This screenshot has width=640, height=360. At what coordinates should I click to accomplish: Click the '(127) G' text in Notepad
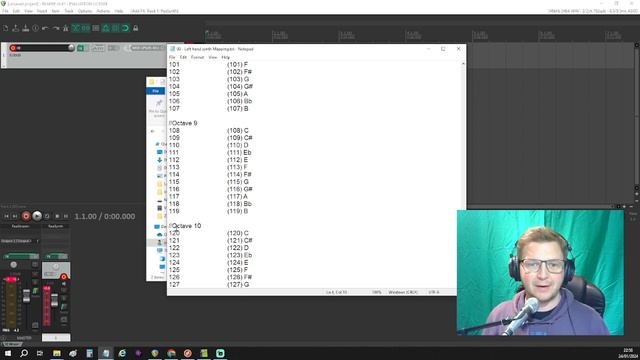[238, 284]
